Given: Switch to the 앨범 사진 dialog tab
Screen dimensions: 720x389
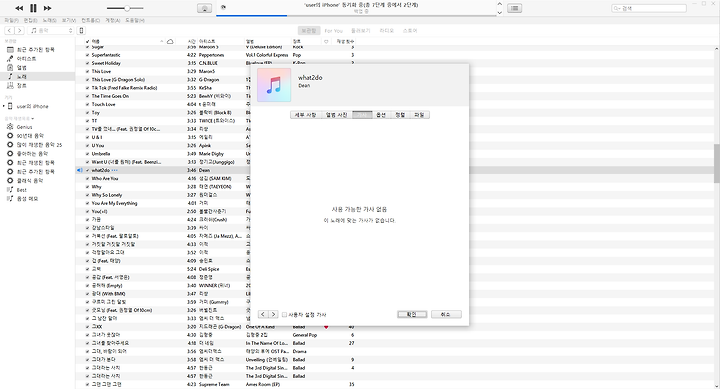Looking at the screenshot, I should pos(337,115).
